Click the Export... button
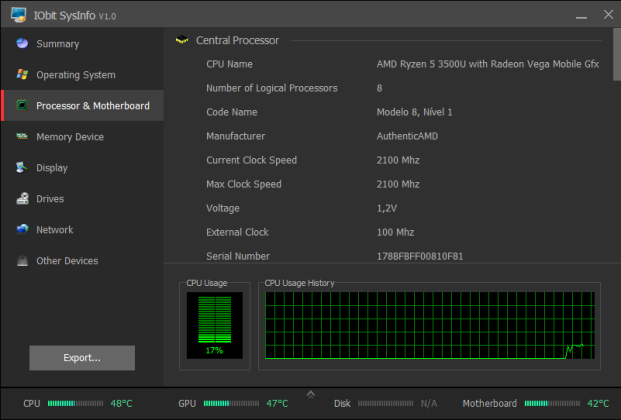The width and height of the screenshot is (621, 420). coord(82,358)
